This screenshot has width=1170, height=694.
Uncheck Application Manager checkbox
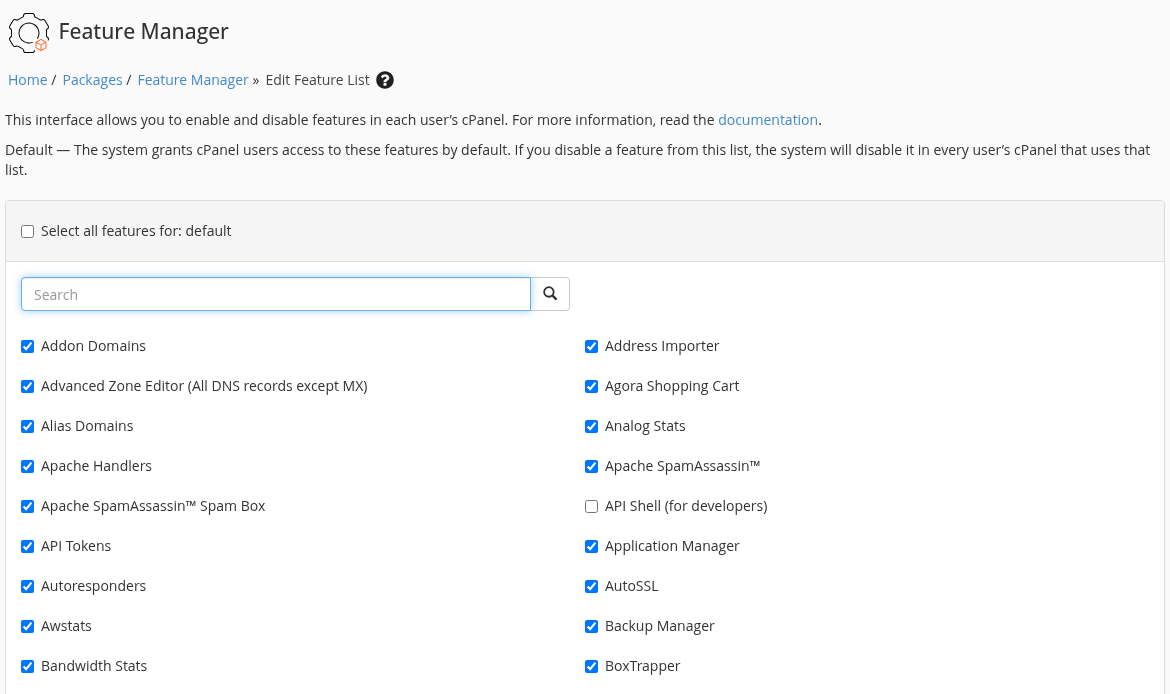[x=592, y=546]
